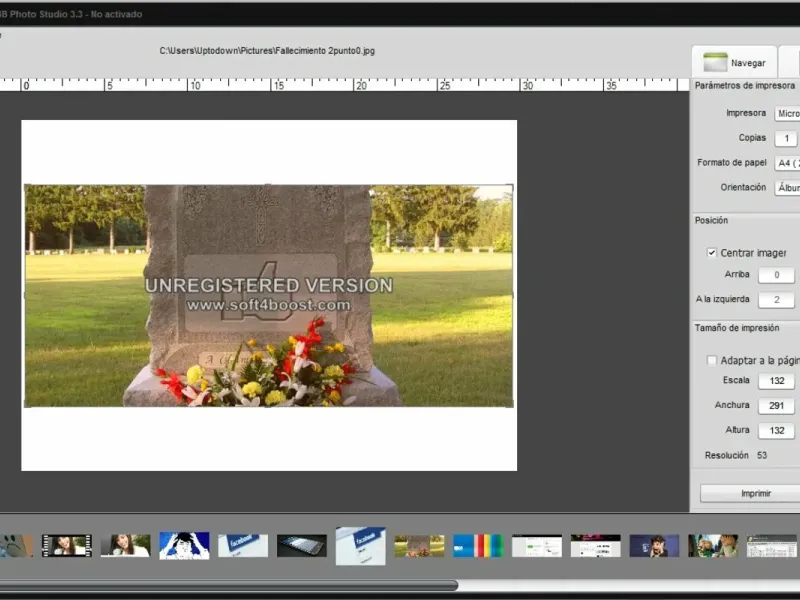This screenshot has height=600, width=800.
Task: Expand the Formato de papel dropdown
Action: pos(787,163)
